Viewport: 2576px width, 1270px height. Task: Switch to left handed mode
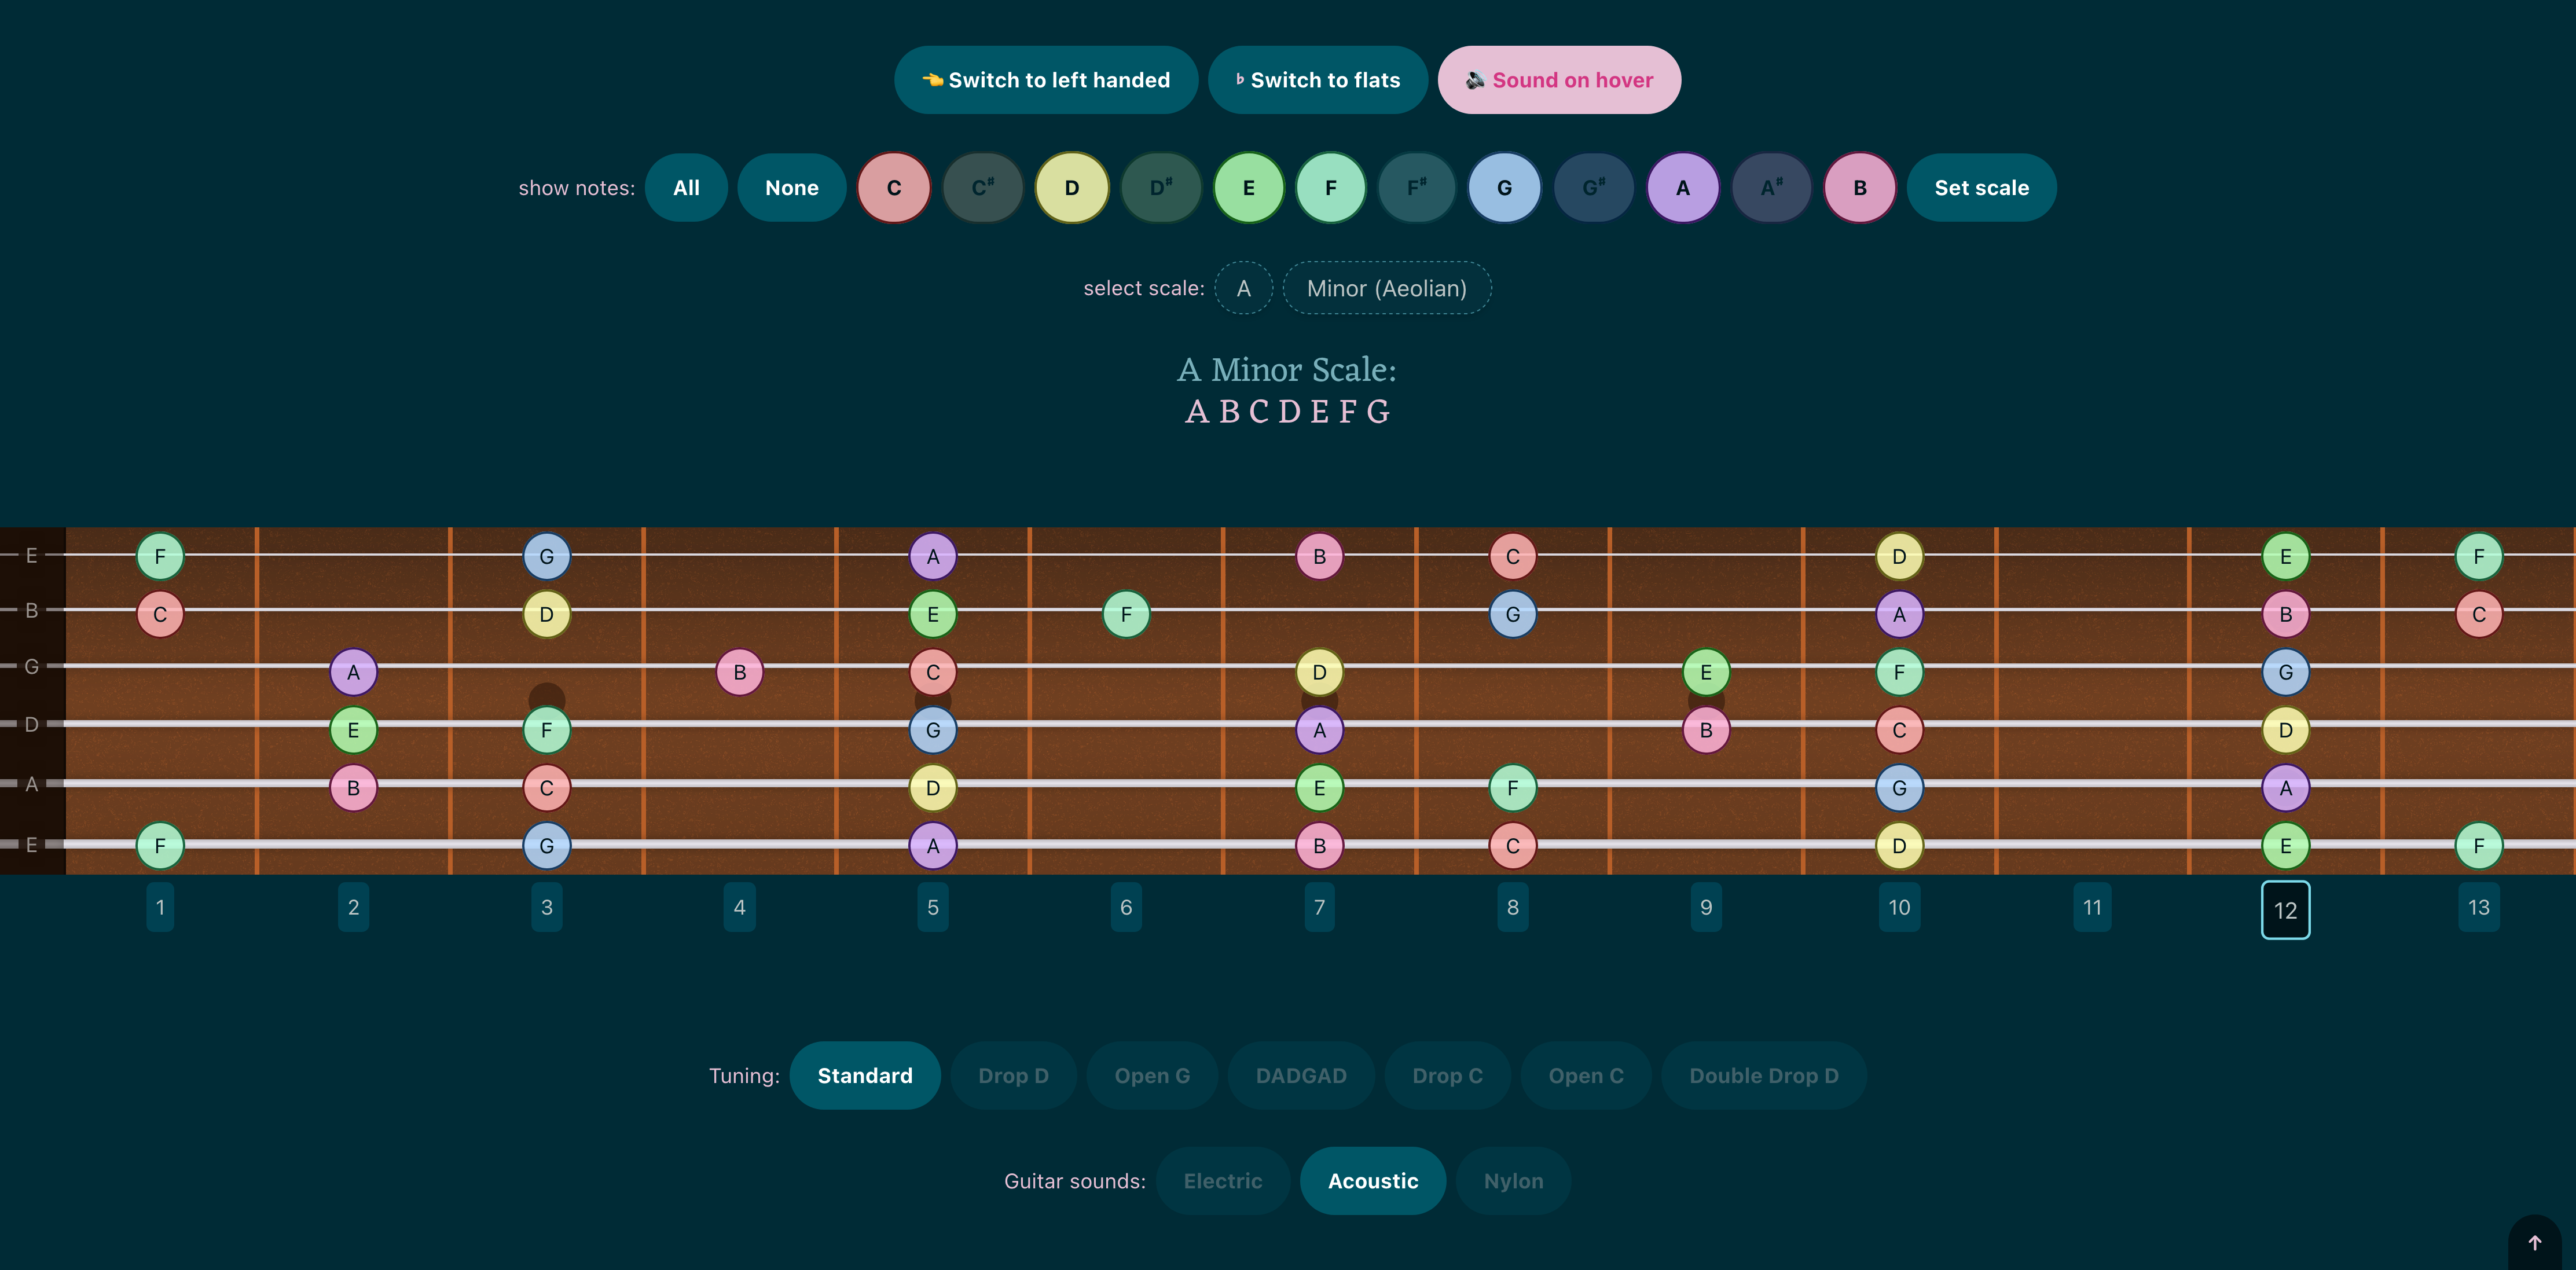pyautogui.click(x=1046, y=80)
